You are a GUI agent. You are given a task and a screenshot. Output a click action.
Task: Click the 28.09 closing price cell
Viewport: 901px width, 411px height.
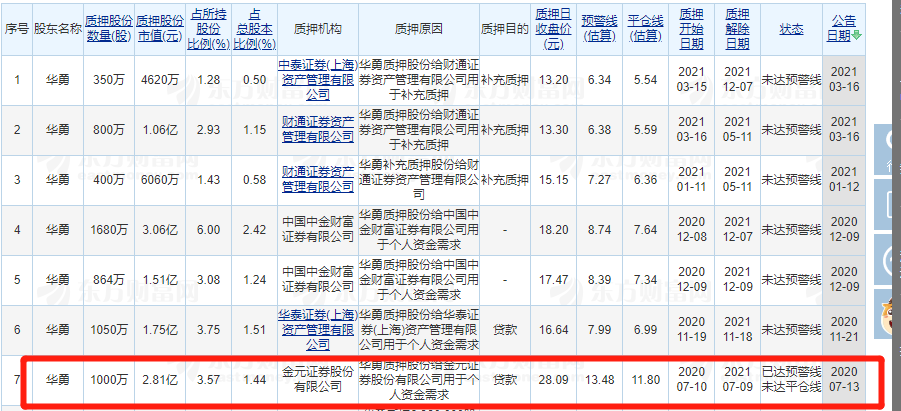tap(553, 380)
